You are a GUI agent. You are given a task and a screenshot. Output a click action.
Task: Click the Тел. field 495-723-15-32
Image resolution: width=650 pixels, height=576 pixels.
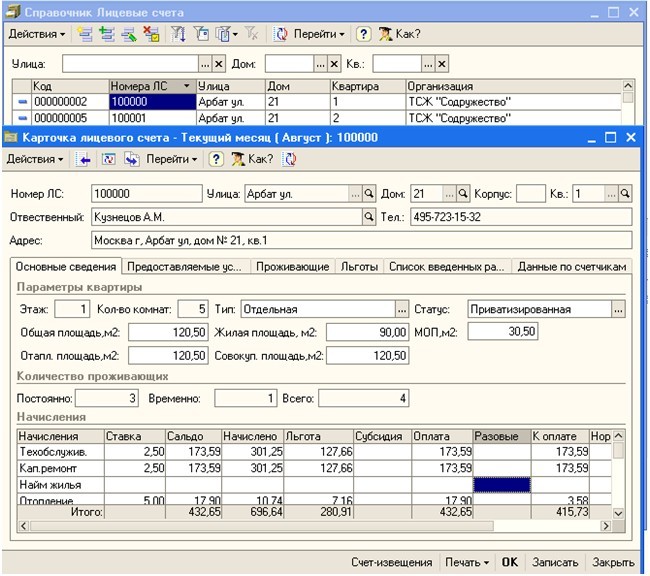(x=521, y=217)
